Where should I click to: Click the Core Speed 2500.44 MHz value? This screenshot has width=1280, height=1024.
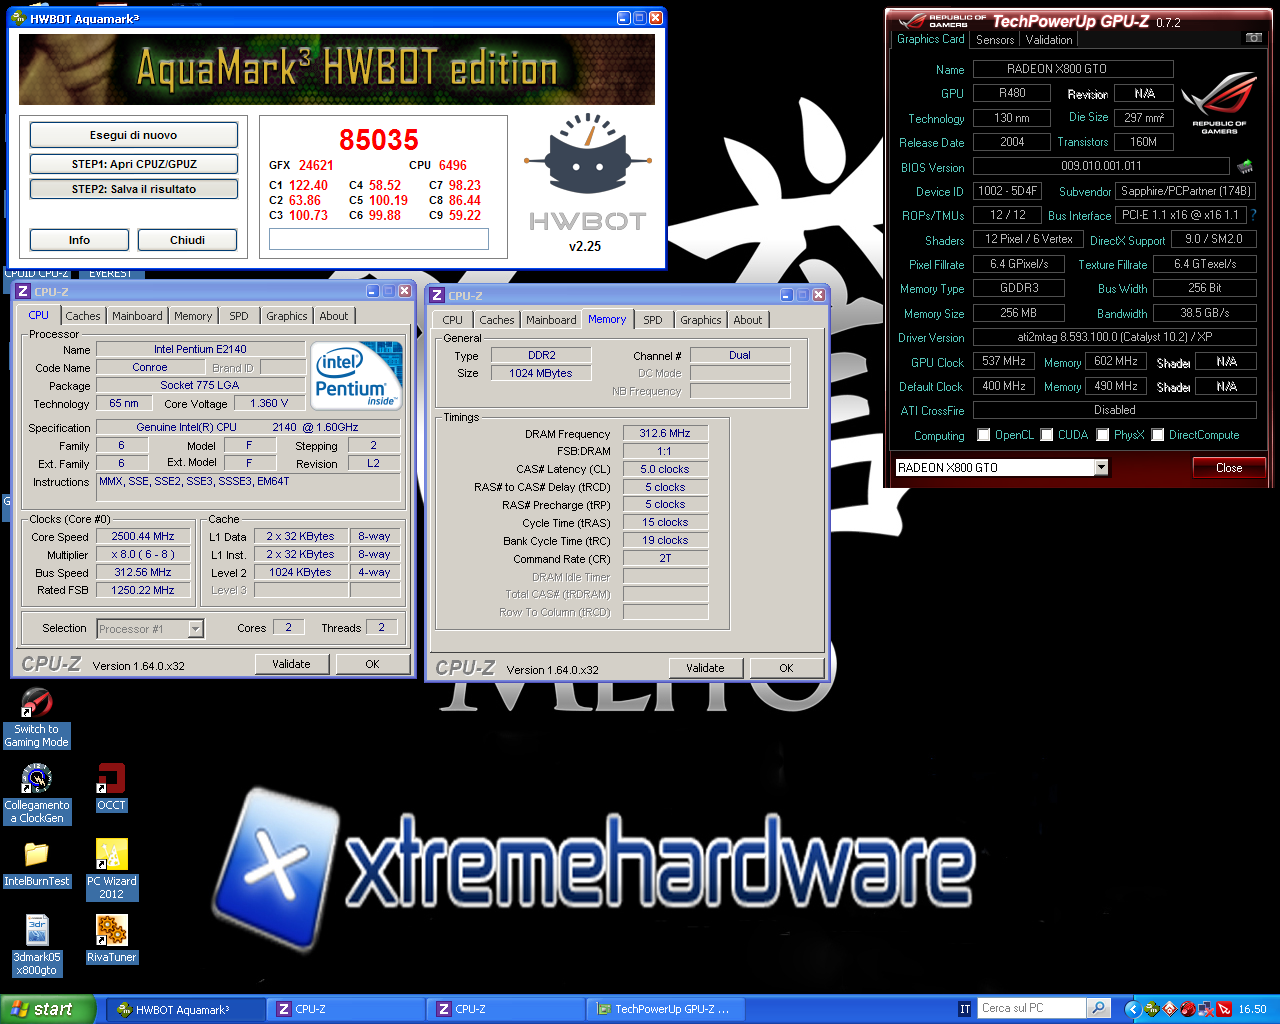pos(142,537)
